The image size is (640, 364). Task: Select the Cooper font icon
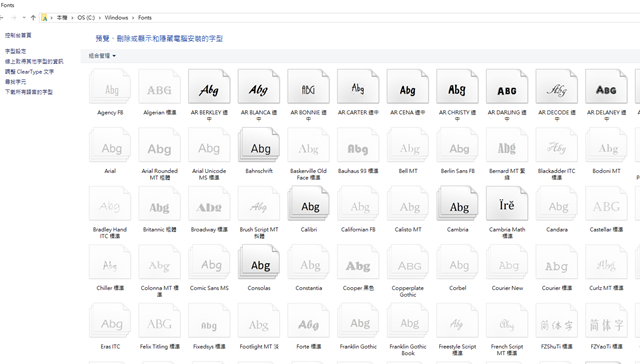click(x=358, y=262)
